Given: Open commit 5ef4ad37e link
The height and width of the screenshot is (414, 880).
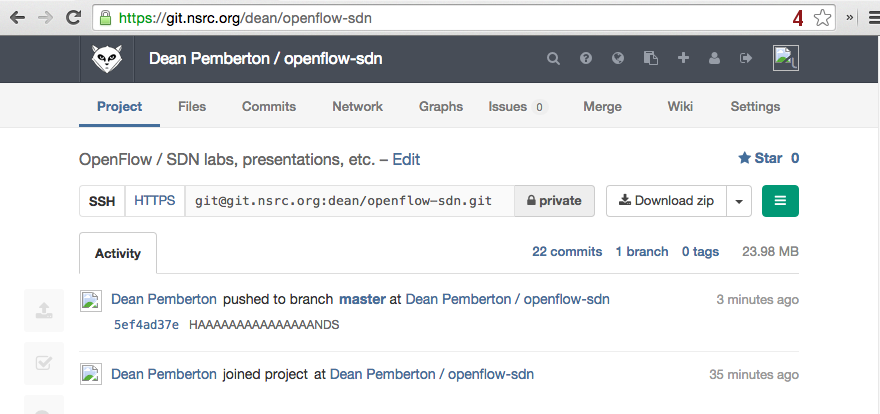Looking at the screenshot, I should pyautogui.click(x=146, y=325).
